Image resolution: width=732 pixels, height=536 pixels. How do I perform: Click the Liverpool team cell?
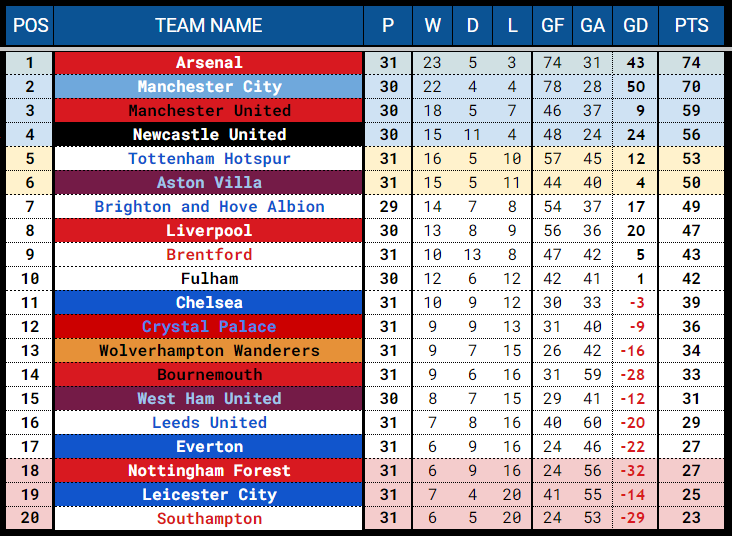click(209, 231)
